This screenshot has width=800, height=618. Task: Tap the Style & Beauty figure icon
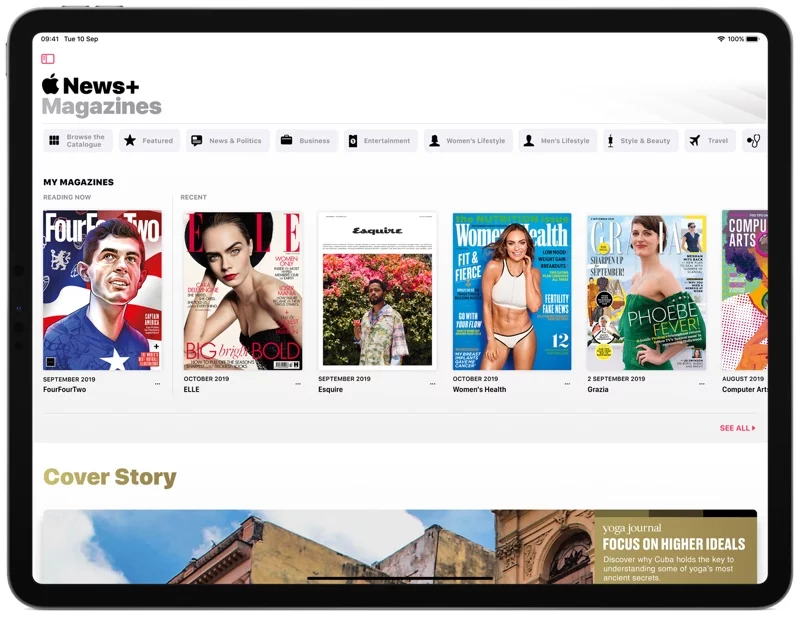coord(610,140)
